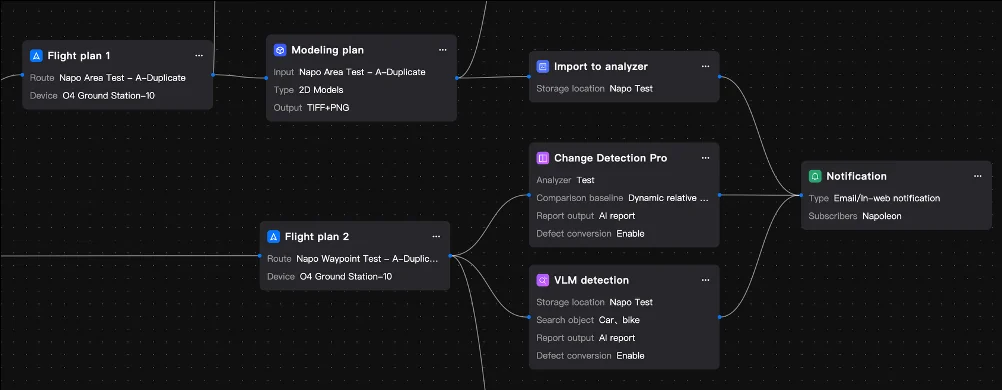Click Search object value Car, bike
The image size is (1002, 390).
[619, 320]
